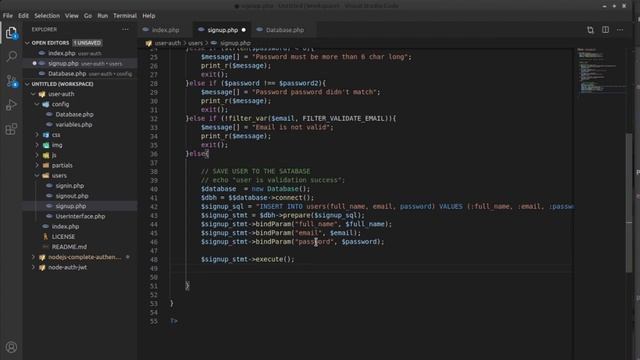Open the Run menu
Image resolution: width=640 pixels, height=360 pixels.
coord(102,16)
